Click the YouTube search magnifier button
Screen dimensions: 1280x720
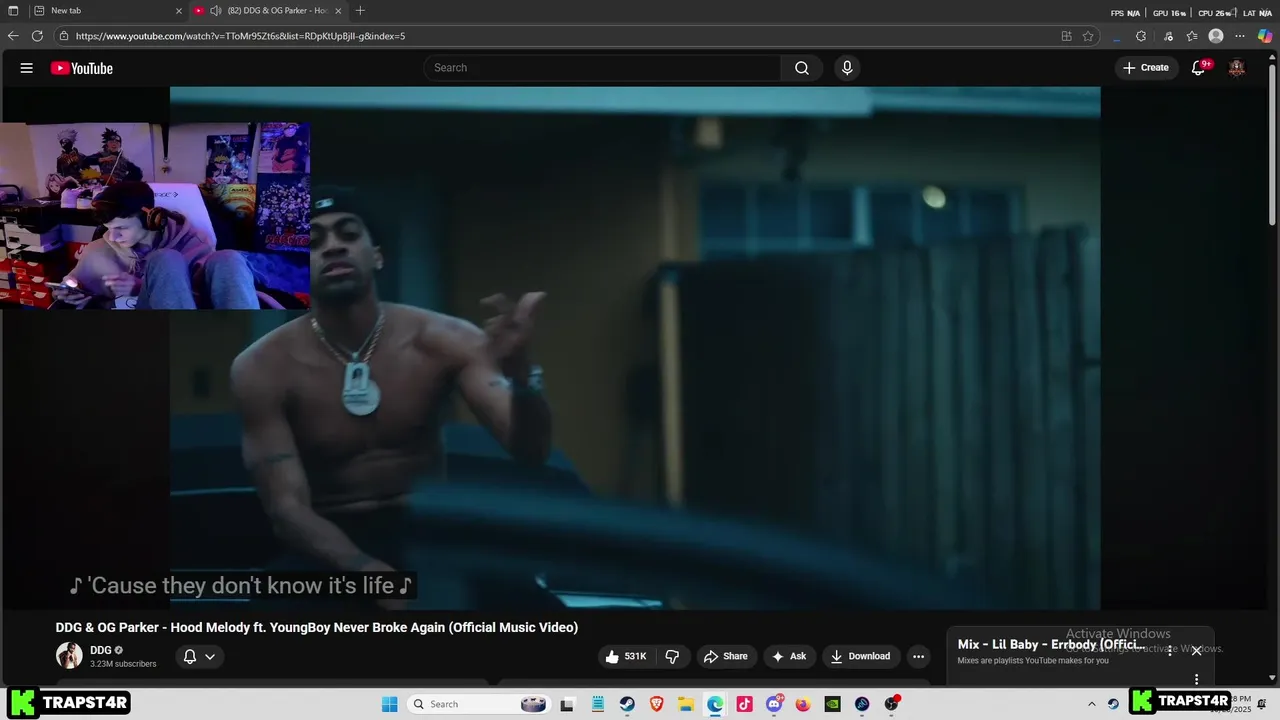[x=802, y=68]
